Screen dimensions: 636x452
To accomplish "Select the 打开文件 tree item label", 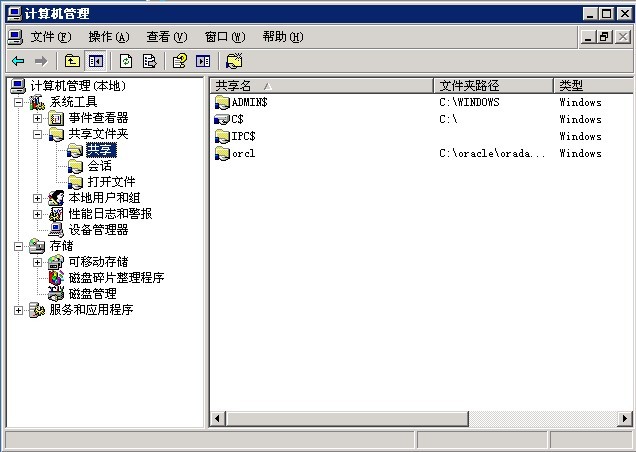I will tap(111, 182).
